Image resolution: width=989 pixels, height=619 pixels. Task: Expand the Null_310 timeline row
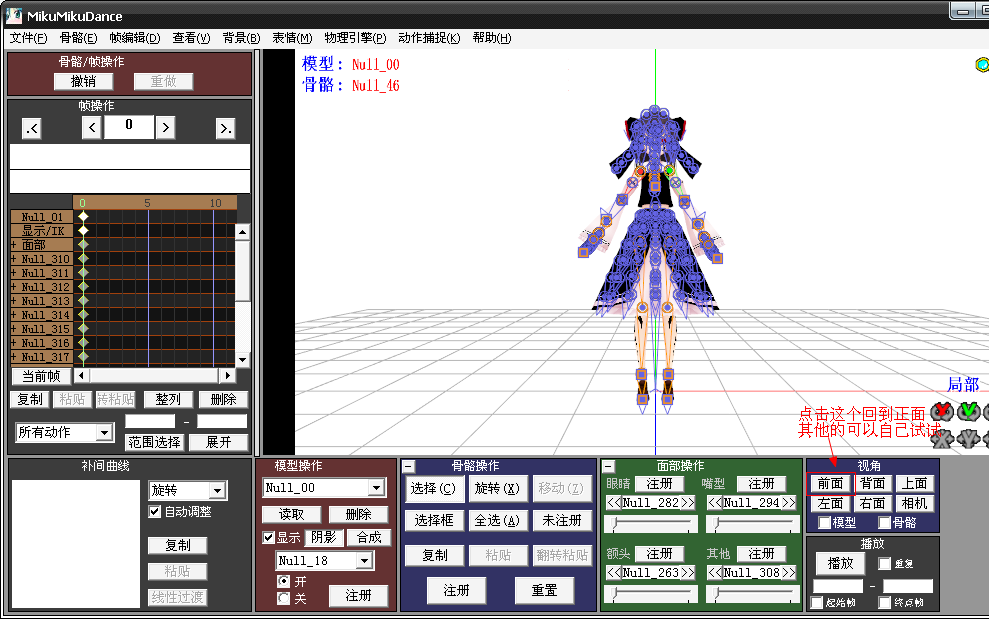pos(13,259)
